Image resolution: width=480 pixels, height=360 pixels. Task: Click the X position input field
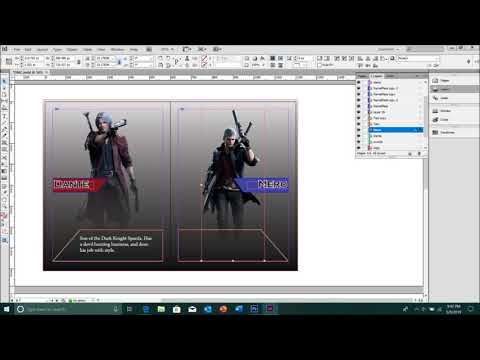point(32,58)
